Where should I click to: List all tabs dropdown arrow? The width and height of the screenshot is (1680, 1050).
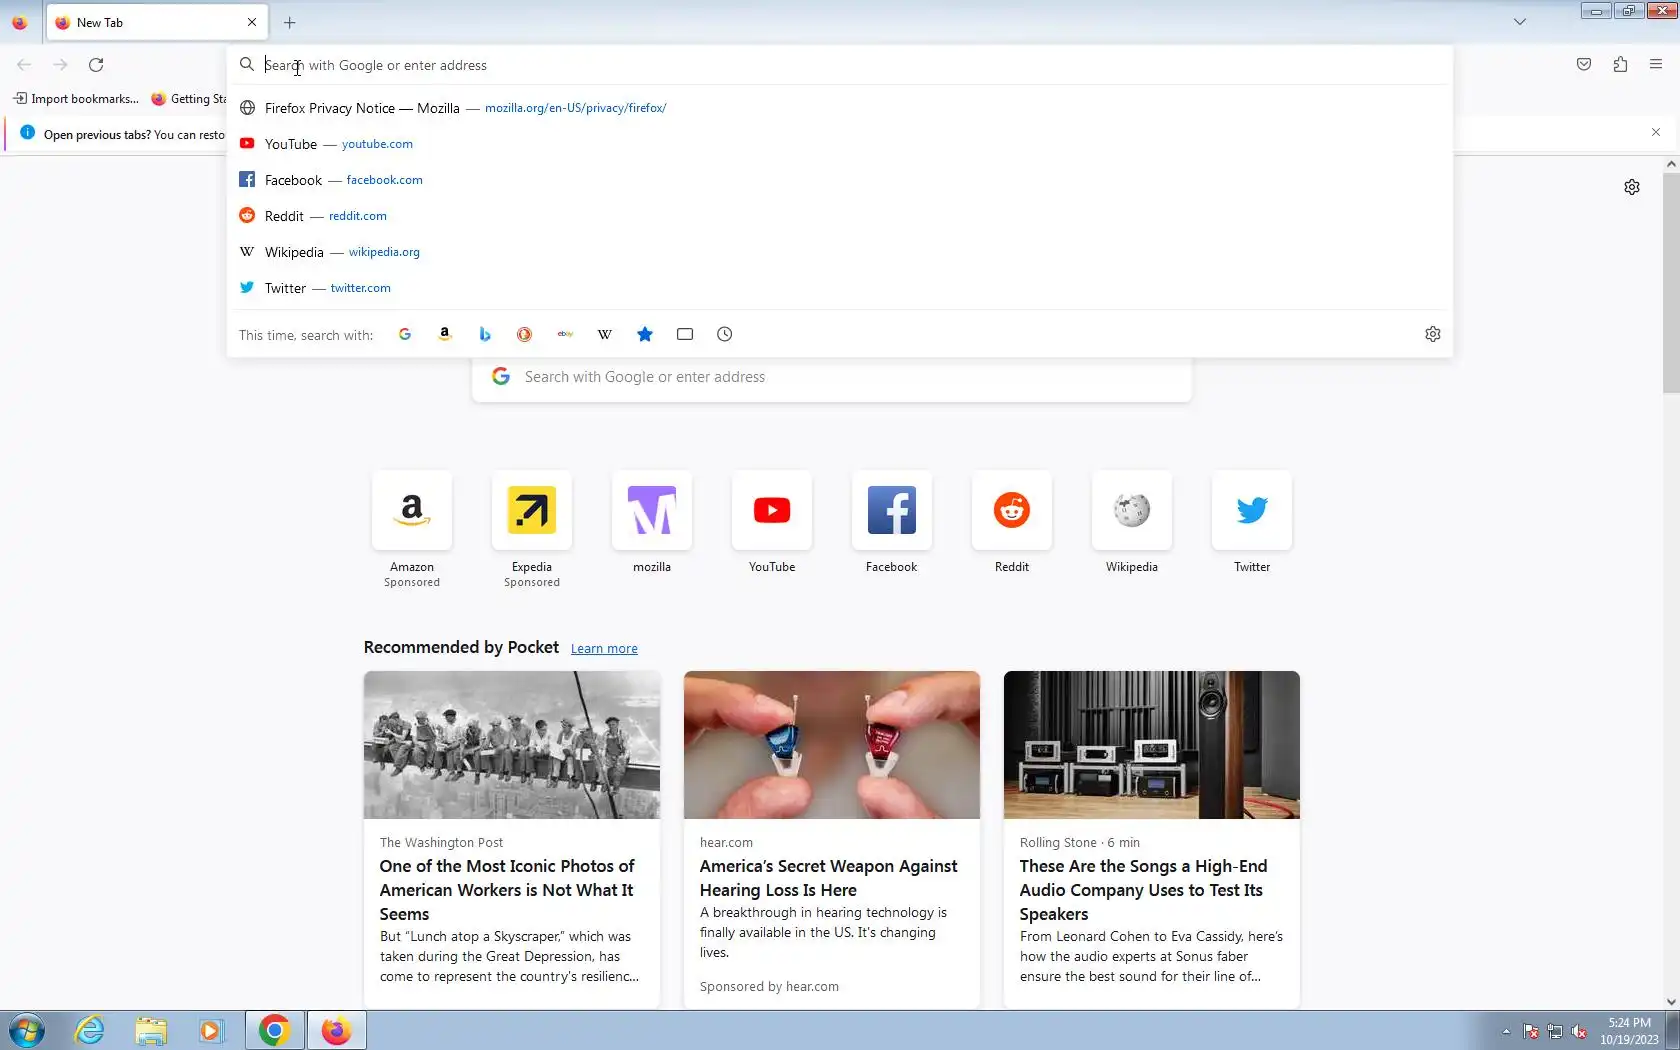pyautogui.click(x=1520, y=22)
